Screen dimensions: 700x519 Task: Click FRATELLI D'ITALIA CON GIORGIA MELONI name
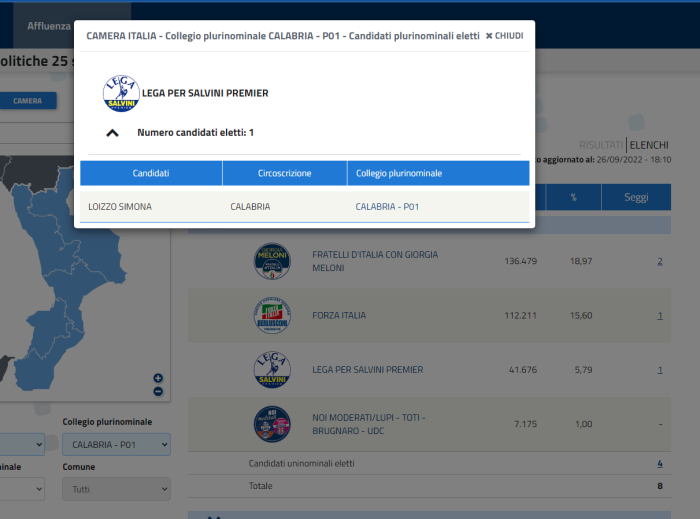pyautogui.click(x=375, y=261)
